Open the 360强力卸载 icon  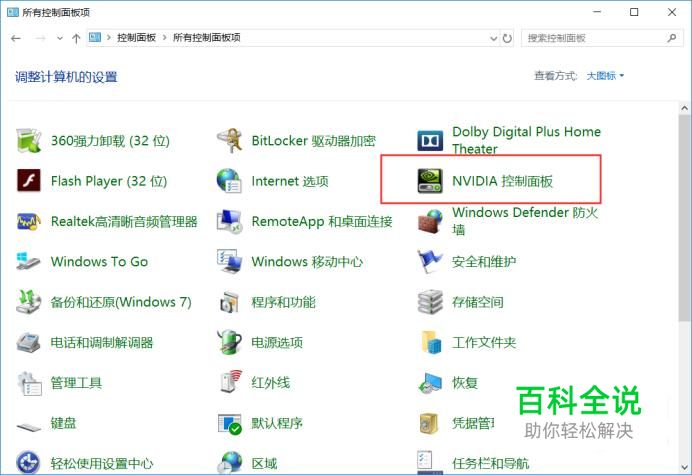pyautogui.click(x=29, y=140)
